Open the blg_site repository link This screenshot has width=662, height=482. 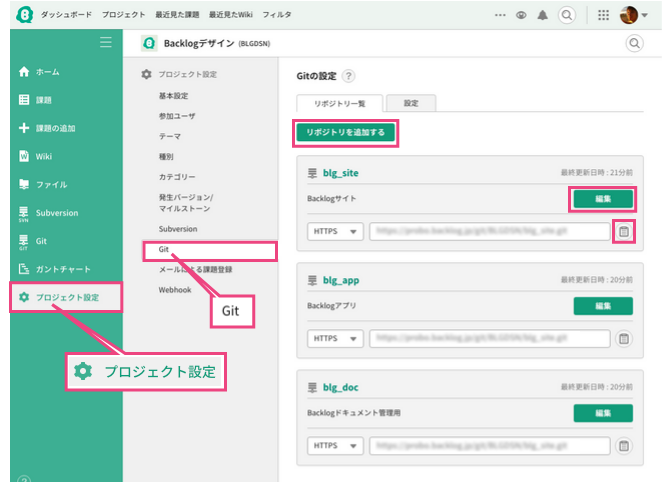click(341, 173)
